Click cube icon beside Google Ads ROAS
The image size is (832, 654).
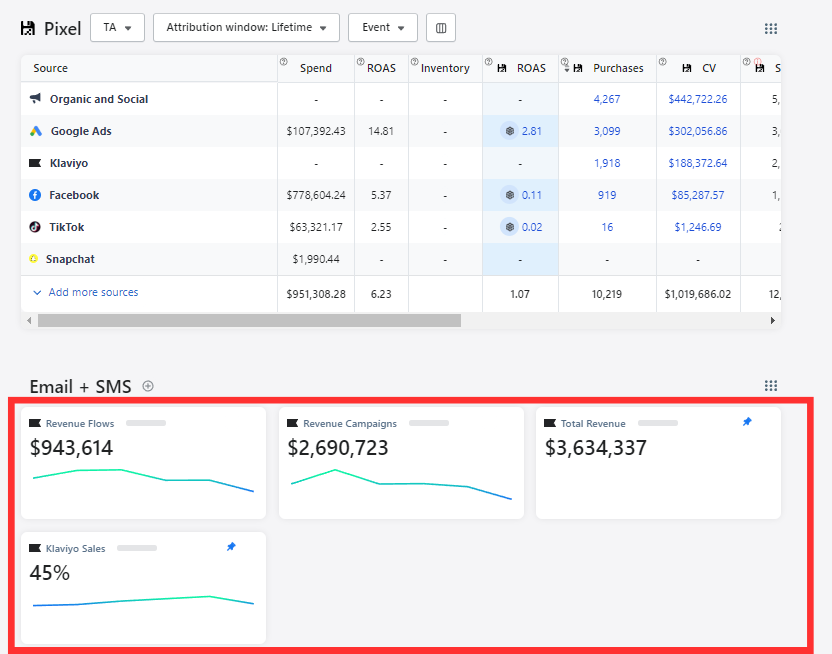[509, 131]
